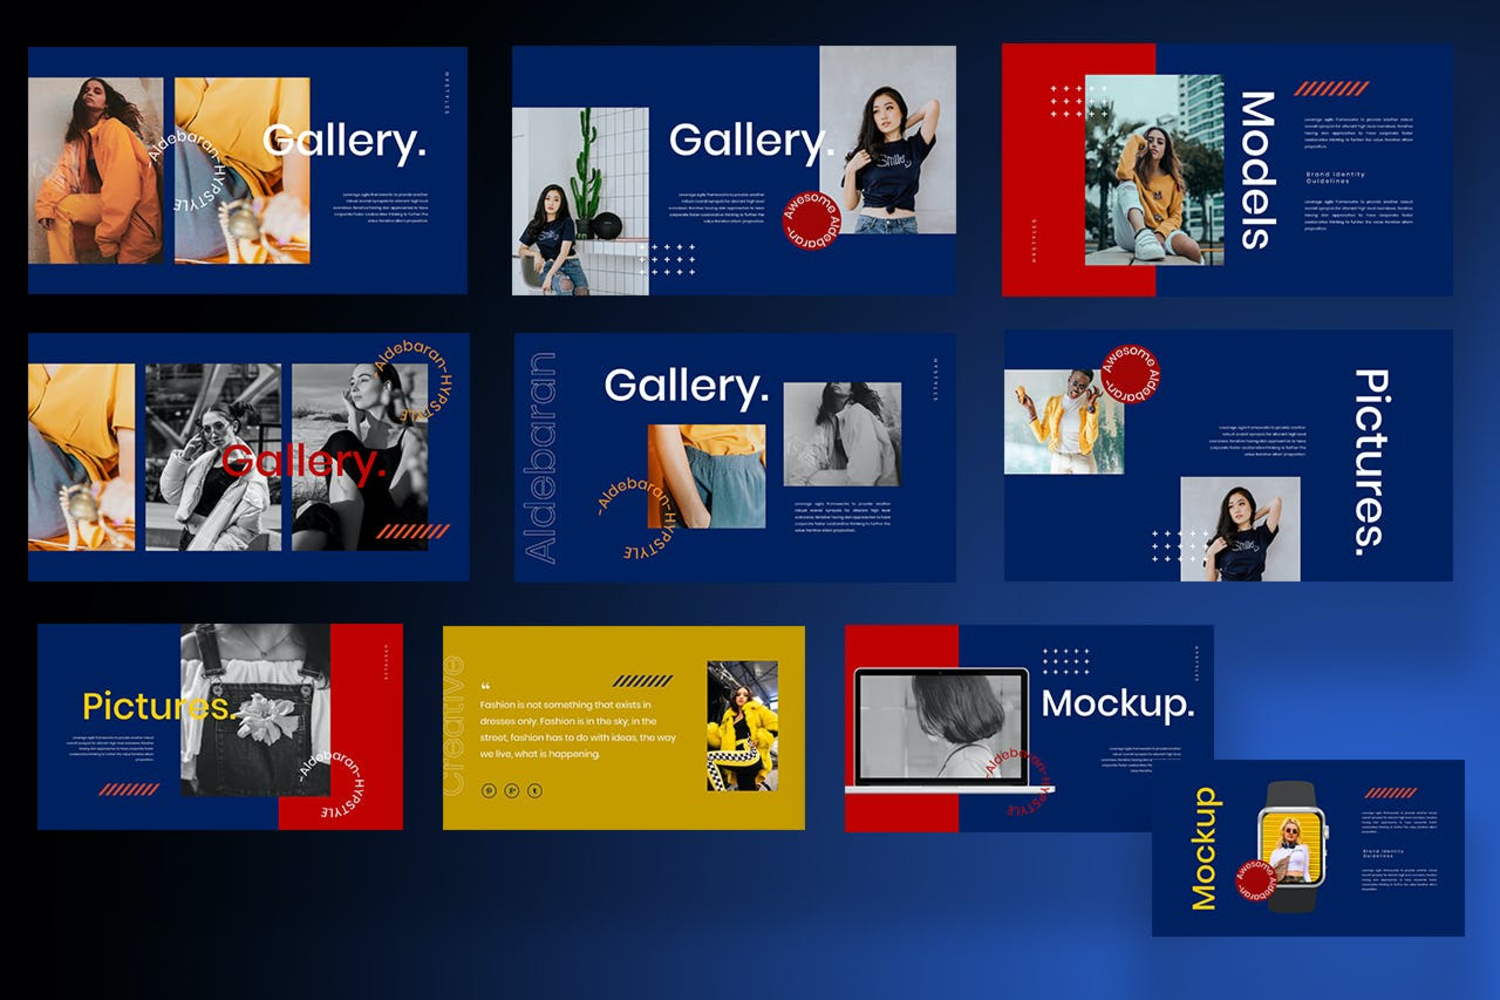Click the quotation mark icon above the fashion quote
1500x1000 pixels.
(485, 686)
